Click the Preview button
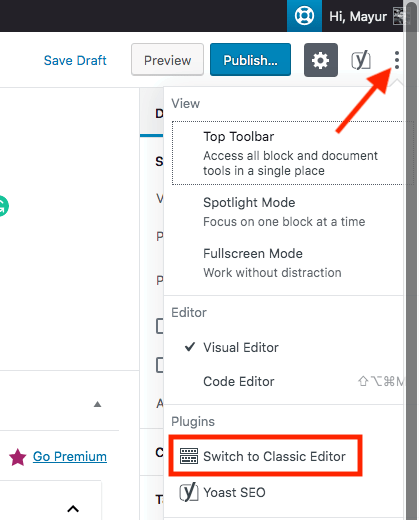This screenshot has height=520, width=419. (x=167, y=60)
